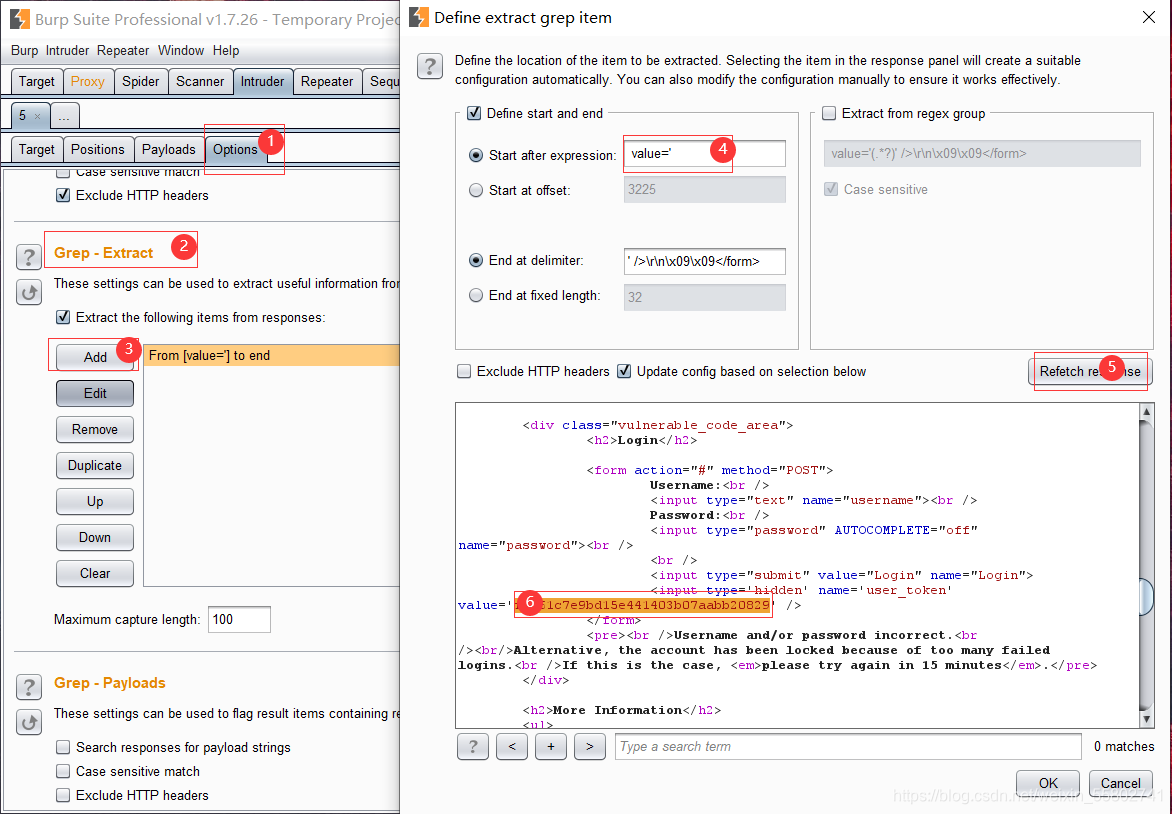
Task: Close the Define extract grep item dialog
Action: (x=1149, y=17)
